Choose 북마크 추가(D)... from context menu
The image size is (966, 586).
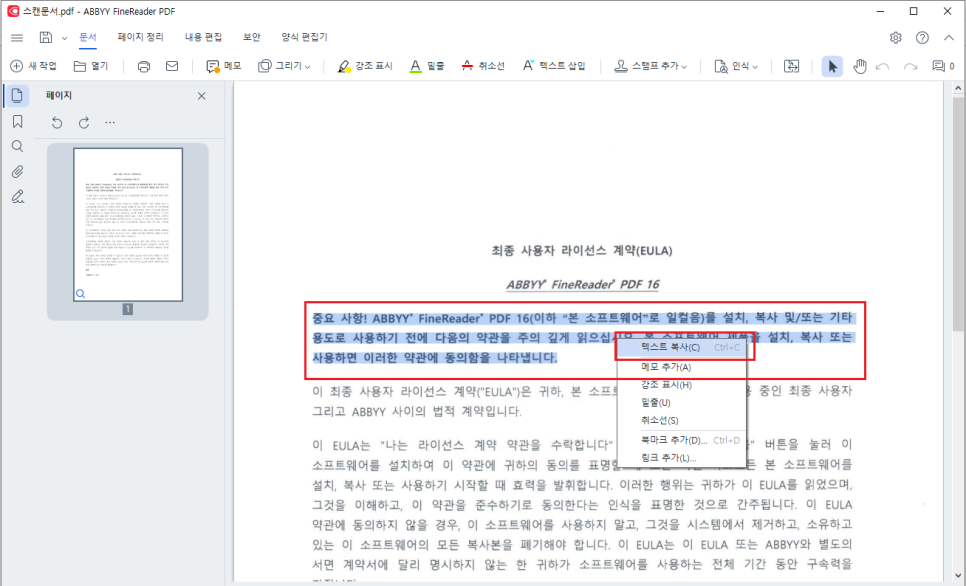pyautogui.click(x=681, y=441)
